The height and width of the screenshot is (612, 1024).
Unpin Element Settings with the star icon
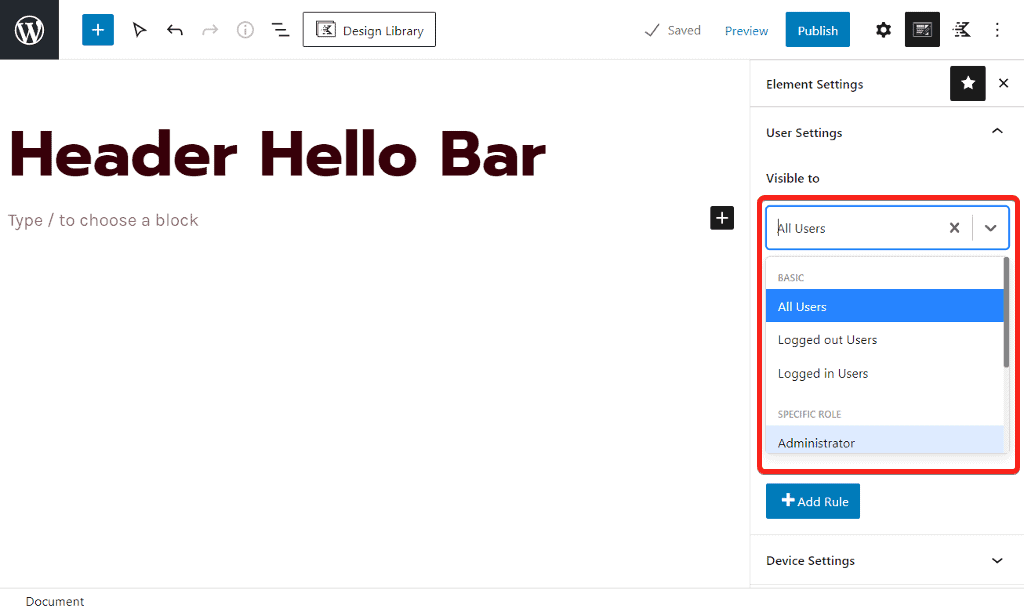click(x=967, y=84)
